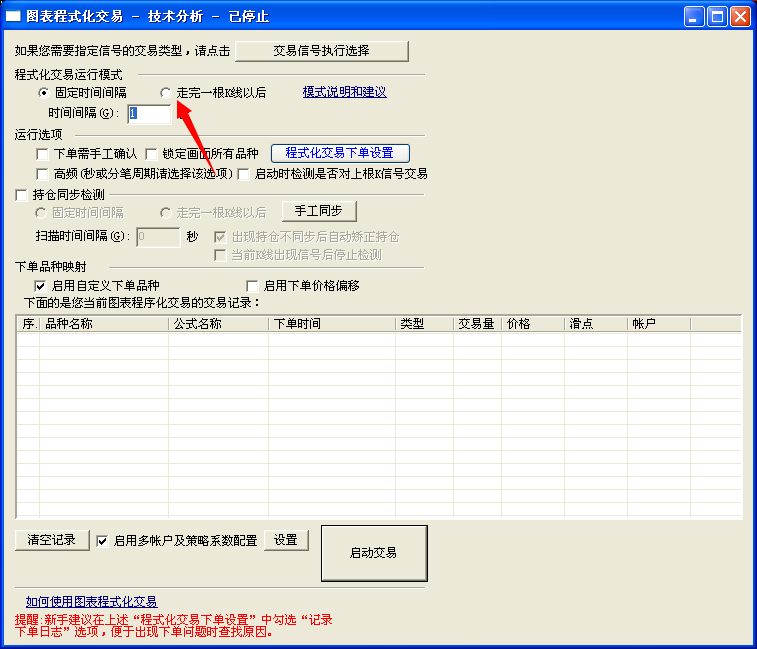Click the 帐户 column header
The image size is (757, 649).
pyautogui.click(x=659, y=324)
